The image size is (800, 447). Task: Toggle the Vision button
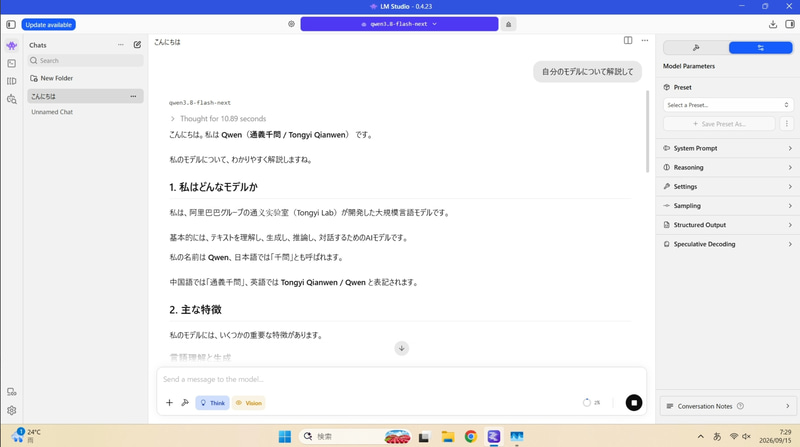[x=248, y=403]
